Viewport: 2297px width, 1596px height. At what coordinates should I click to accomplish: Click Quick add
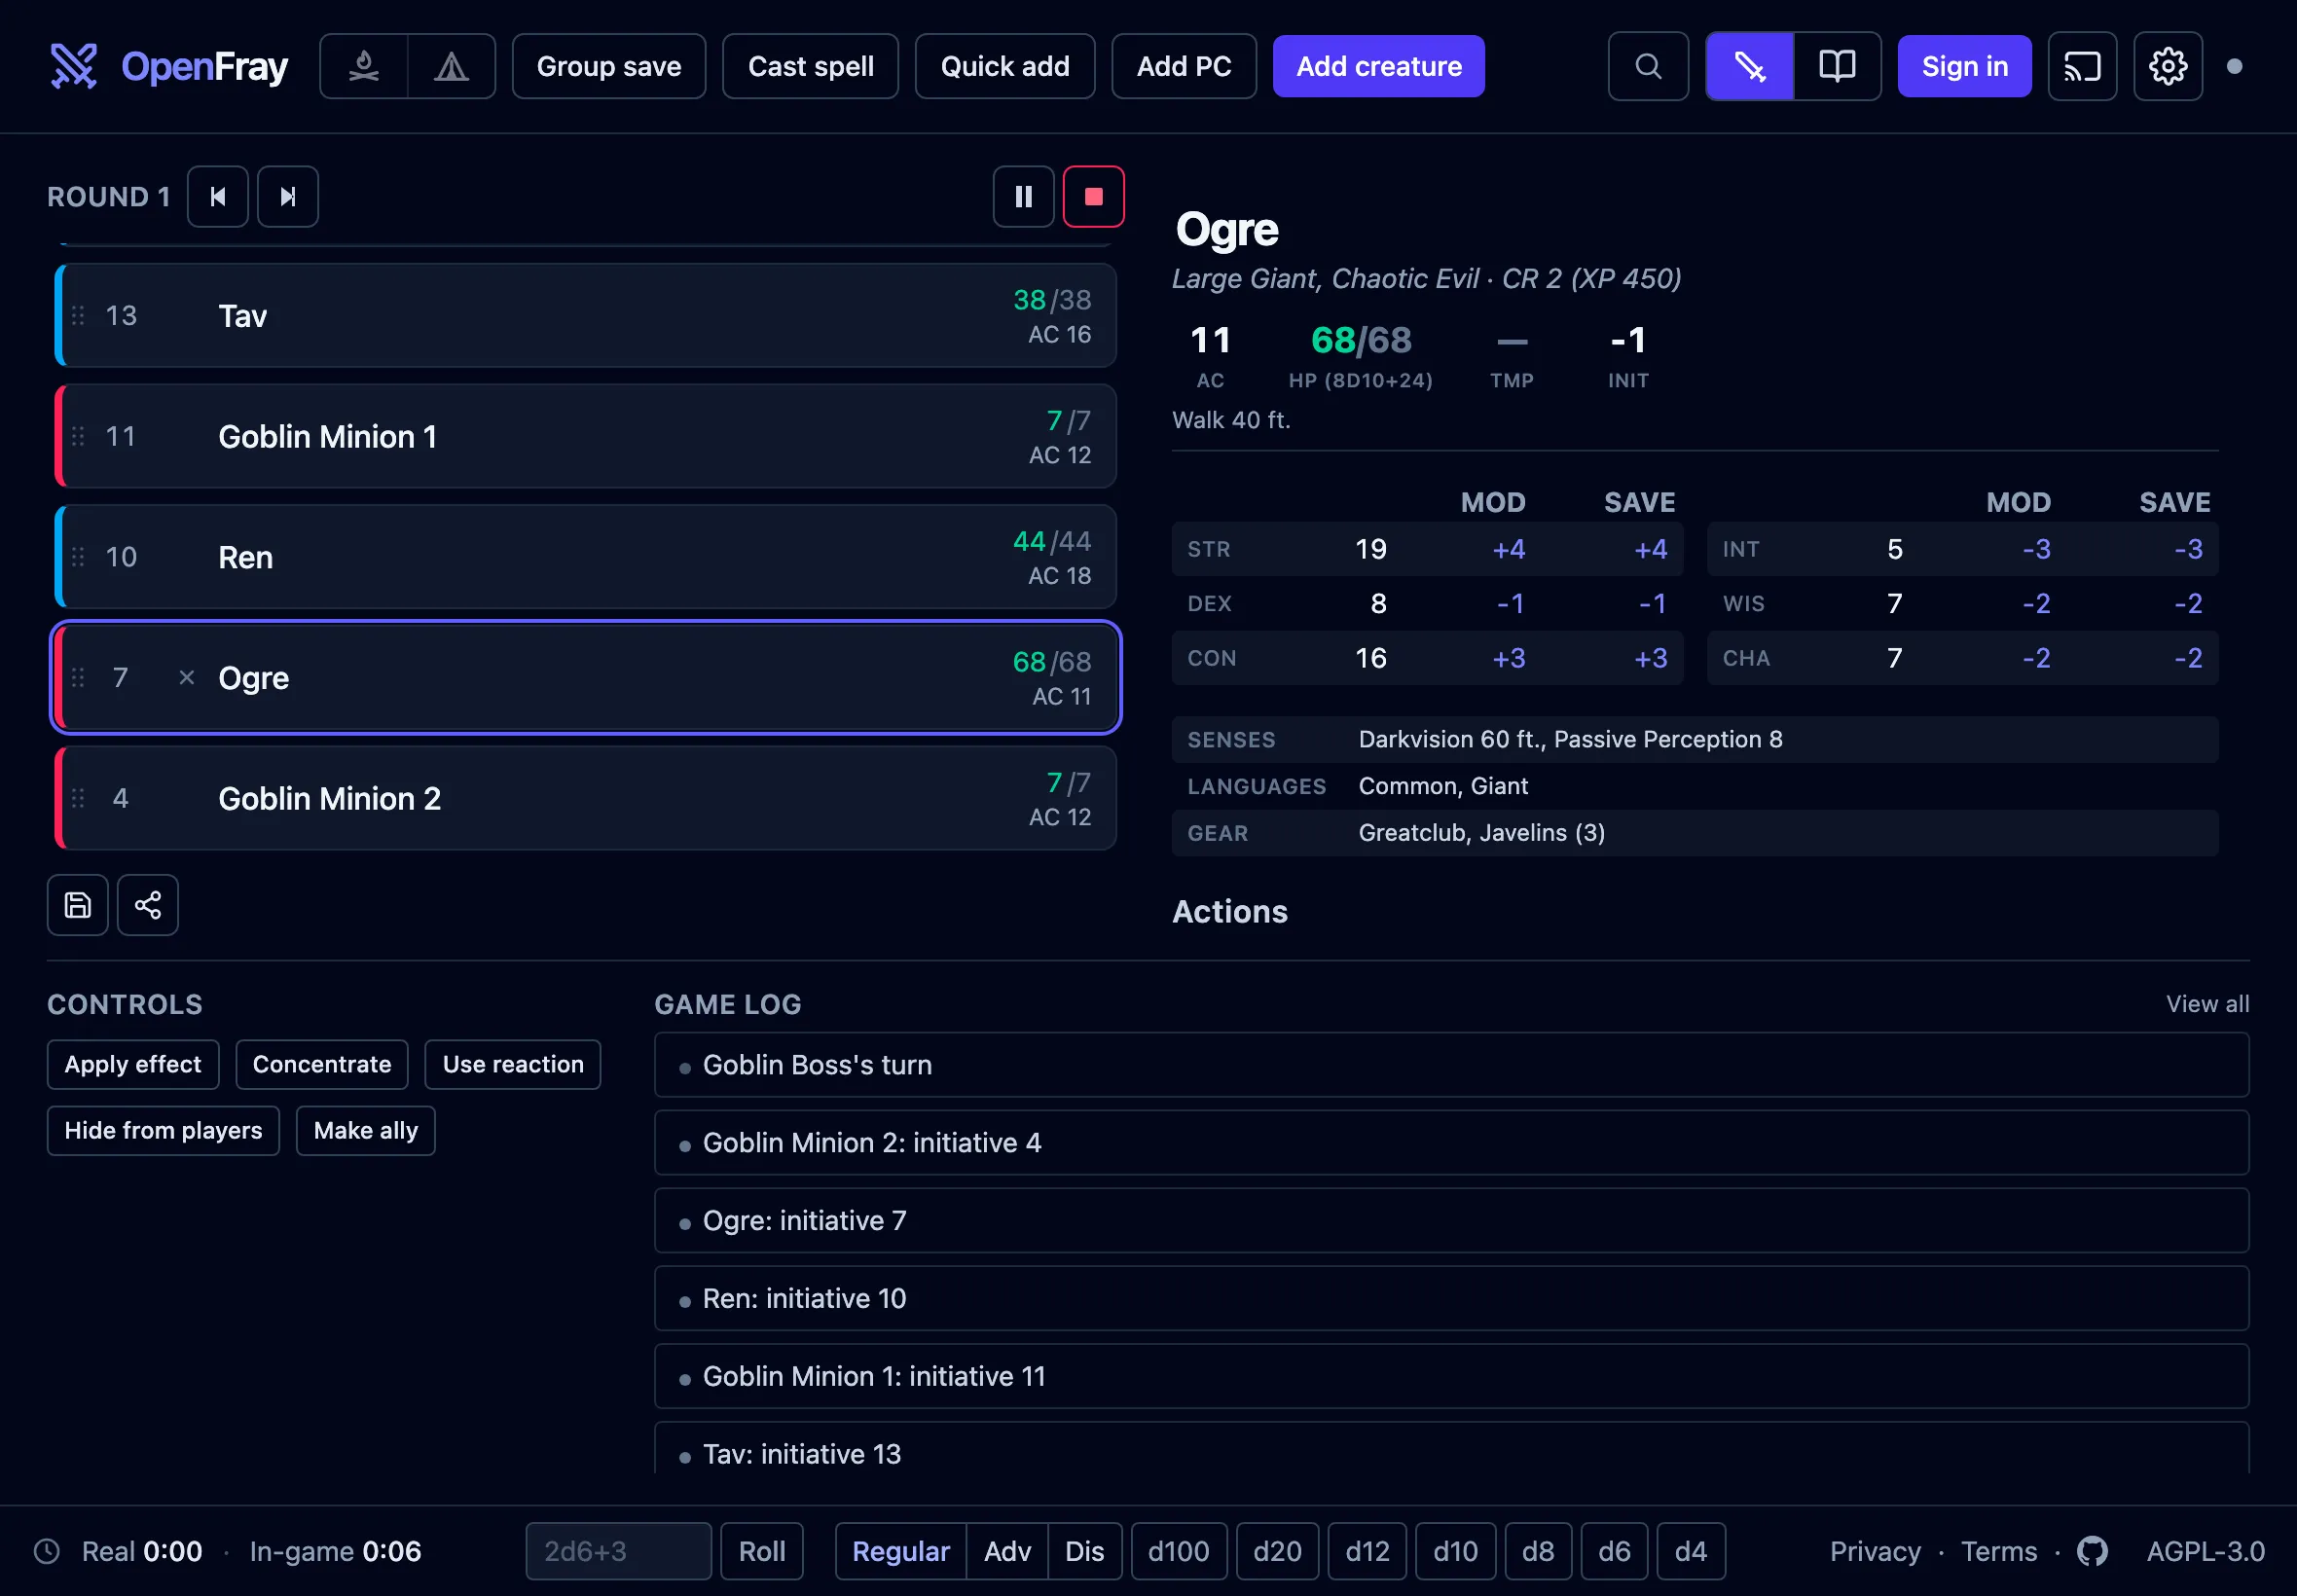[x=1005, y=66]
